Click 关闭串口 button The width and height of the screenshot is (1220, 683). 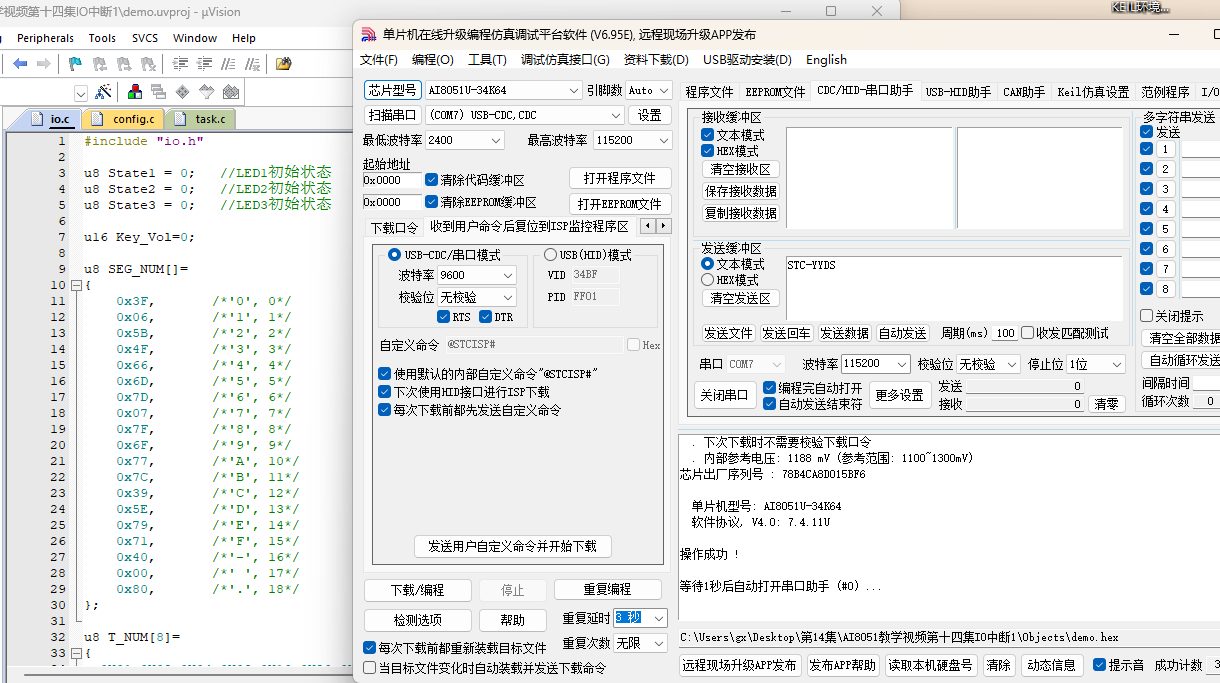click(725, 395)
